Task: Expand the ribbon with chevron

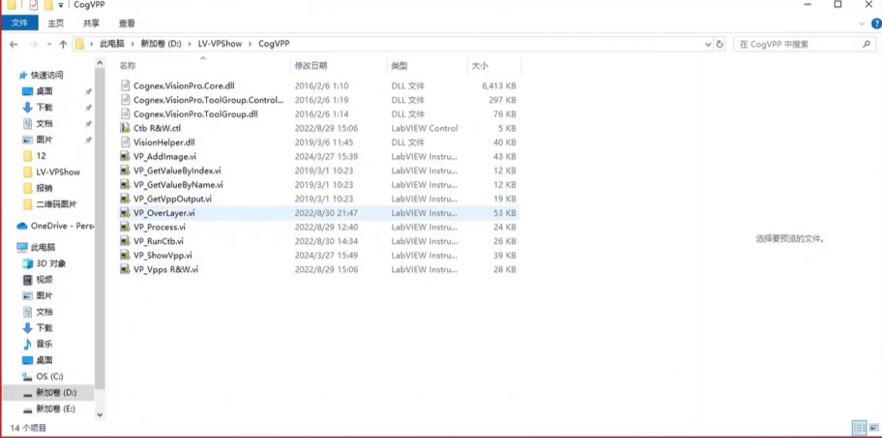Action: click(x=863, y=24)
